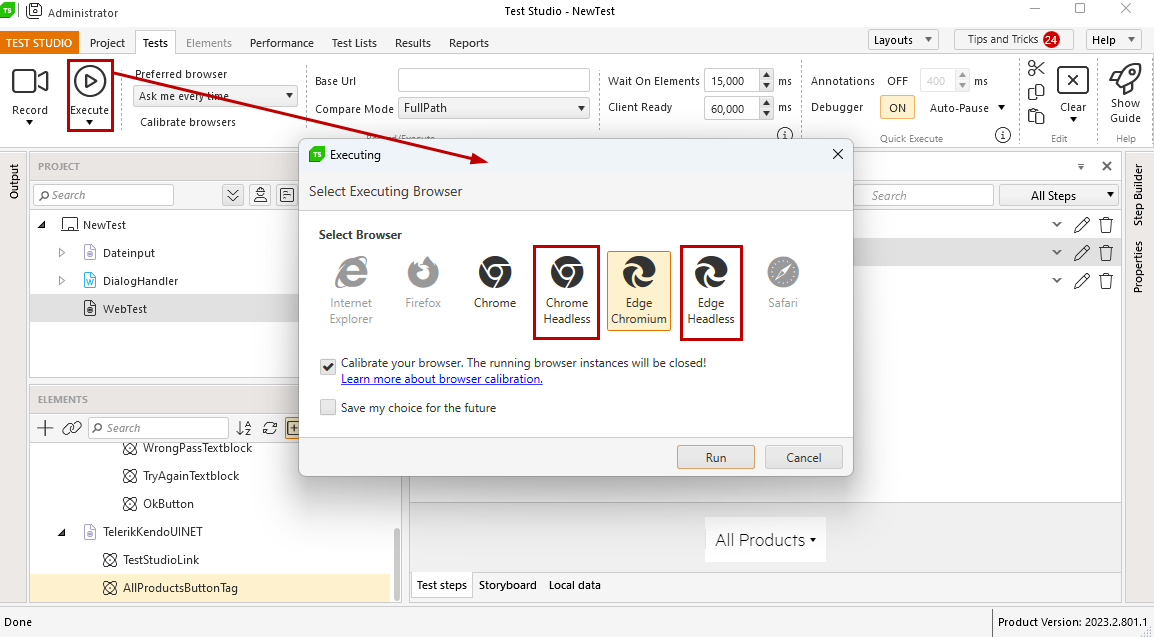The width and height of the screenshot is (1154, 637).
Task: Sort elements alphabetically A-Z
Action: pyautogui.click(x=244, y=428)
